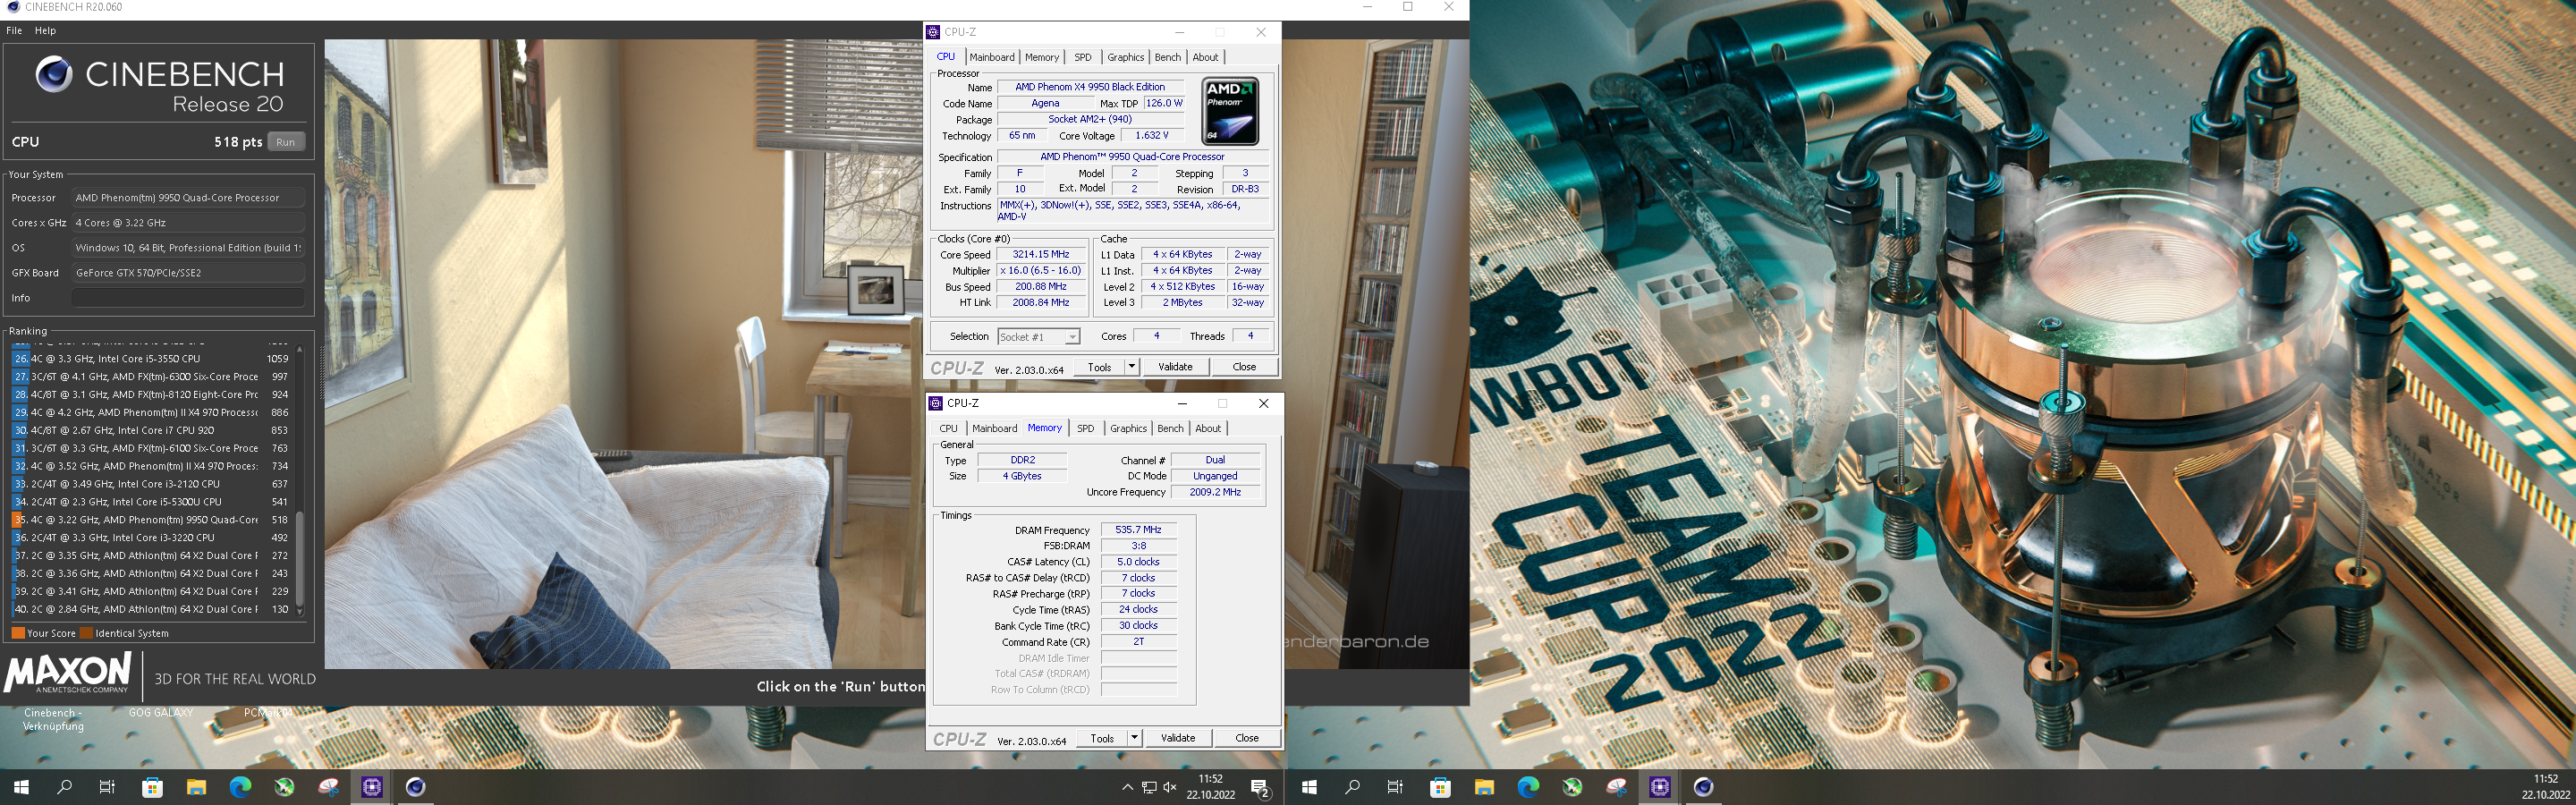Screen dimensions: 2576x805
Task: Open Task View on the taskbar with the system tray
Action: (x=107, y=787)
